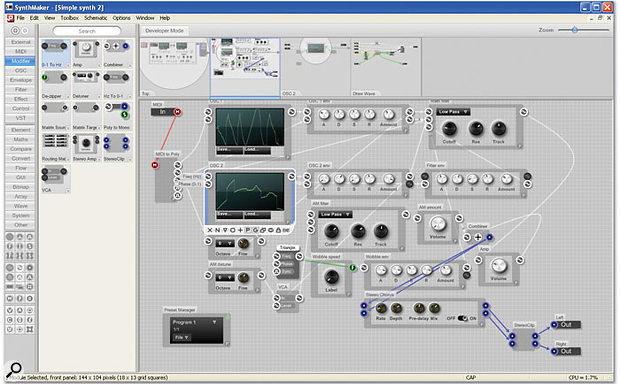The image size is (620, 384).
Task: Select the Envelope toolbox filter category
Action: [x=21, y=80]
